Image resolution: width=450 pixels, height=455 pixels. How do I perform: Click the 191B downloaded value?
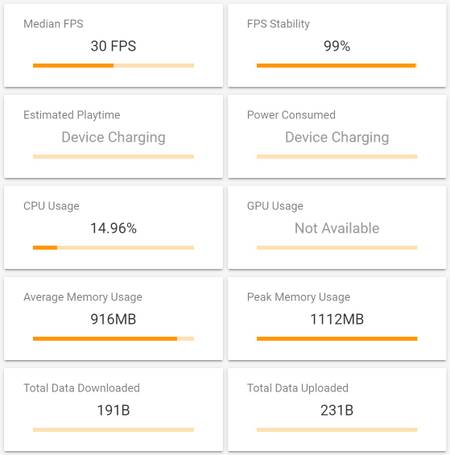coord(113,410)
